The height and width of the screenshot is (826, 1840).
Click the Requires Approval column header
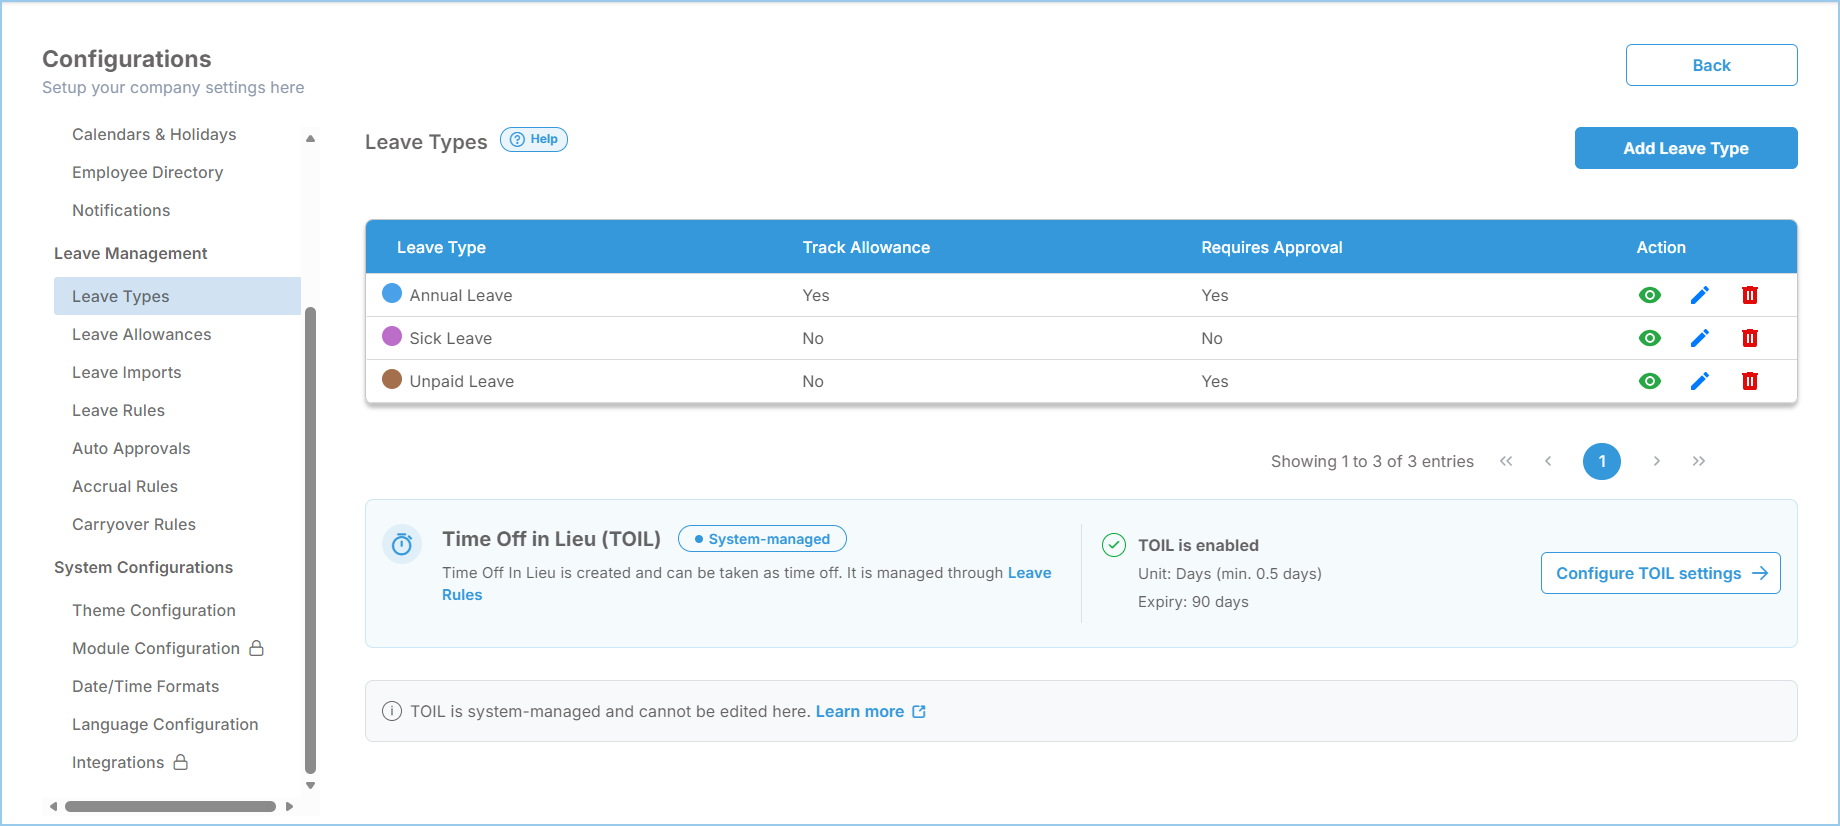[1272, 247]
